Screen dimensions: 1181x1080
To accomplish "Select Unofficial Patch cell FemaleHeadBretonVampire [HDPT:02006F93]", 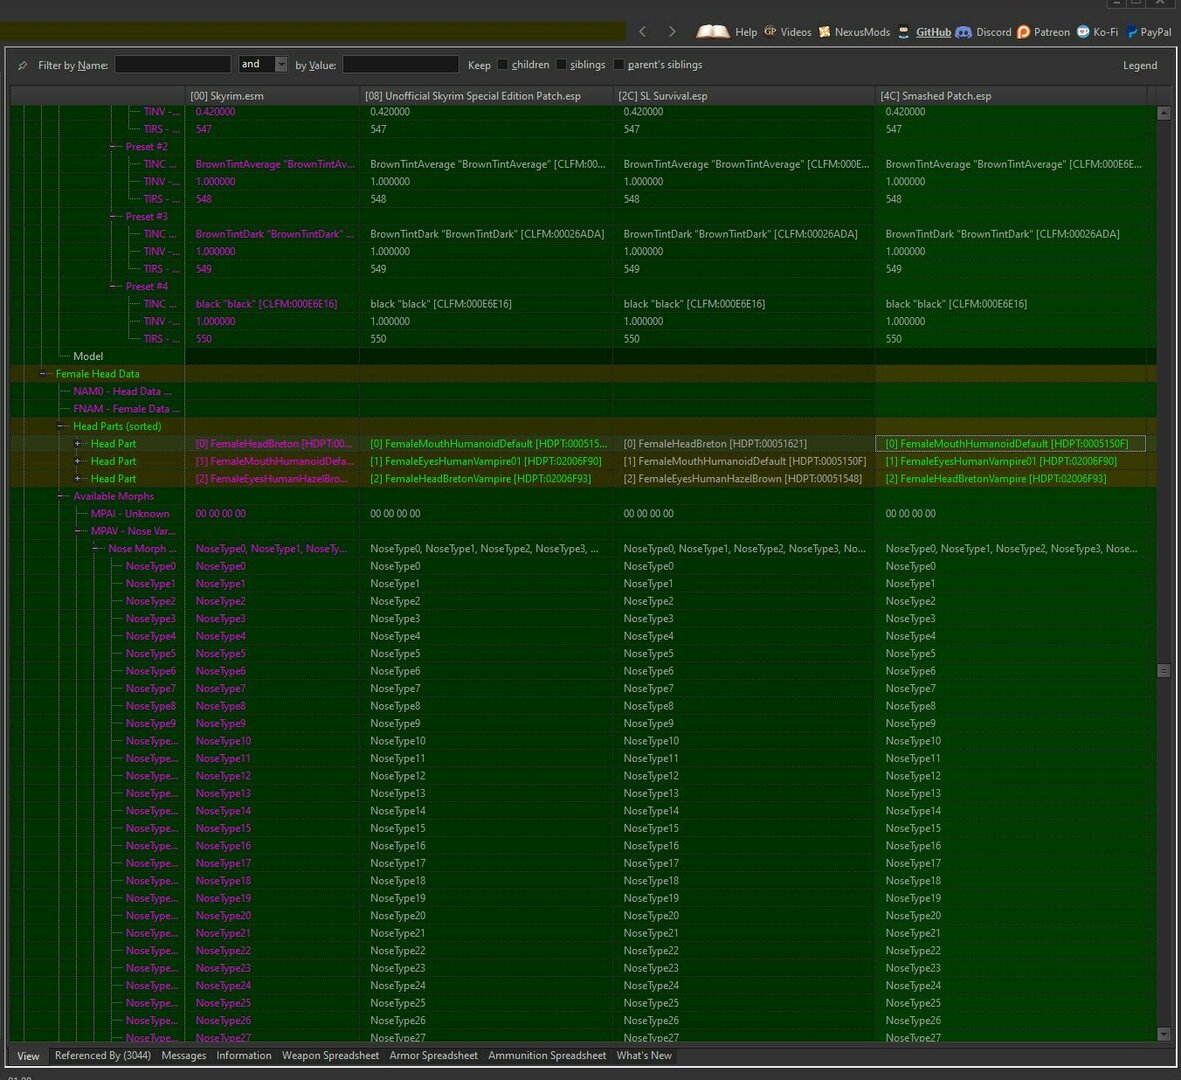I will (x=486, y=479).
